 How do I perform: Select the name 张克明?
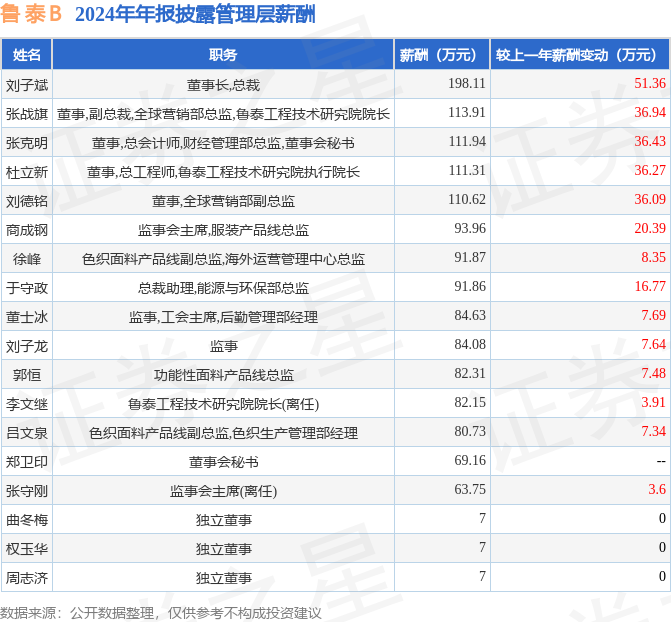coord(27,143)
